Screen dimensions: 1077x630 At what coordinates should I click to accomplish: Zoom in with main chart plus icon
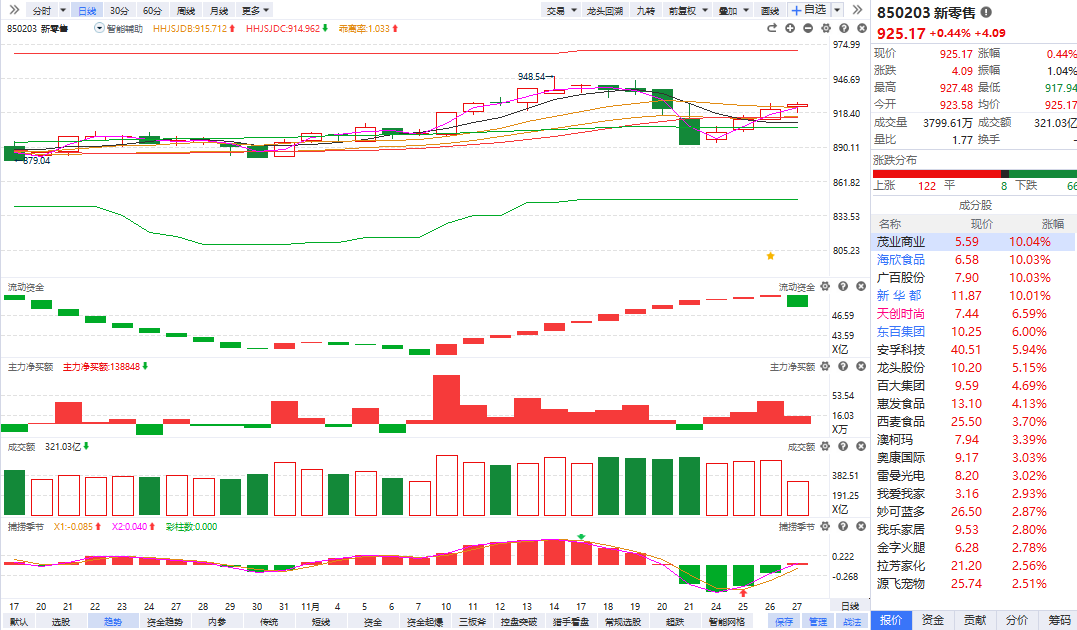click(790, 28)
